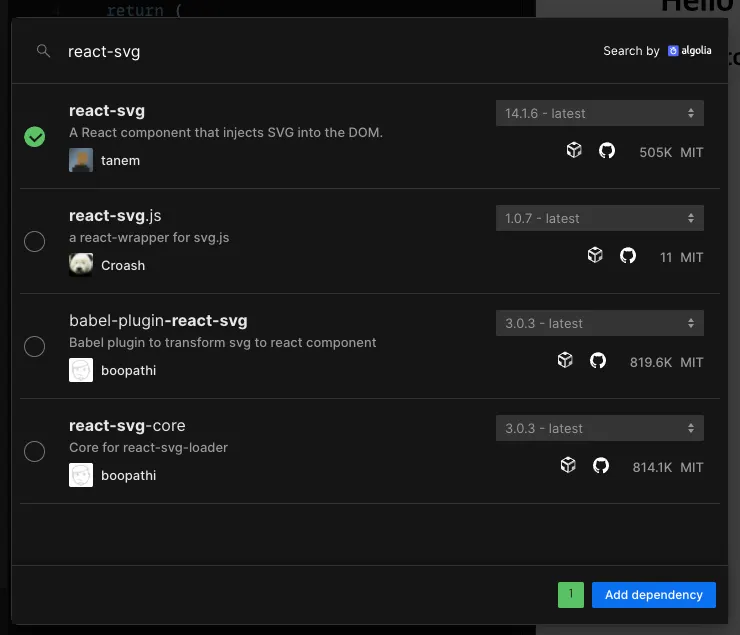Click the 505K download count
The width and height of the screenshot is (740, 635).
point(656,152)
